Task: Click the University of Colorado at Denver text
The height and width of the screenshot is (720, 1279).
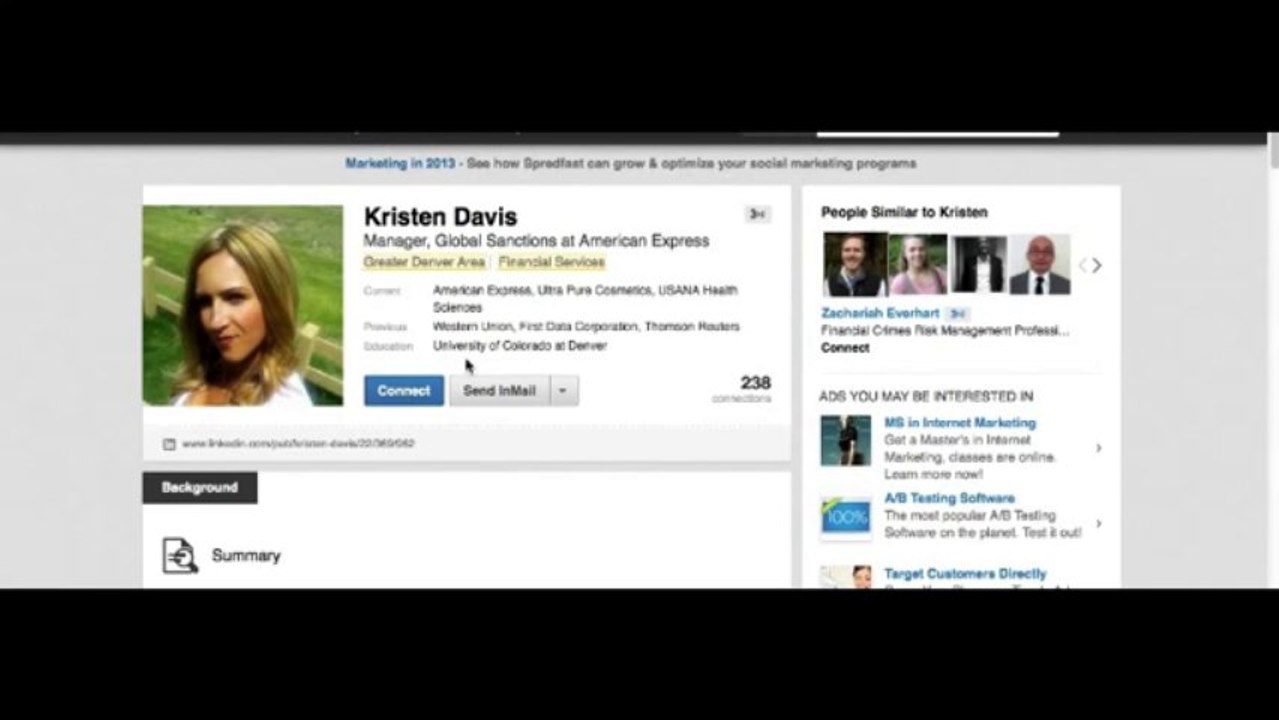Action: pyautogui.click(x=520, y=346)
